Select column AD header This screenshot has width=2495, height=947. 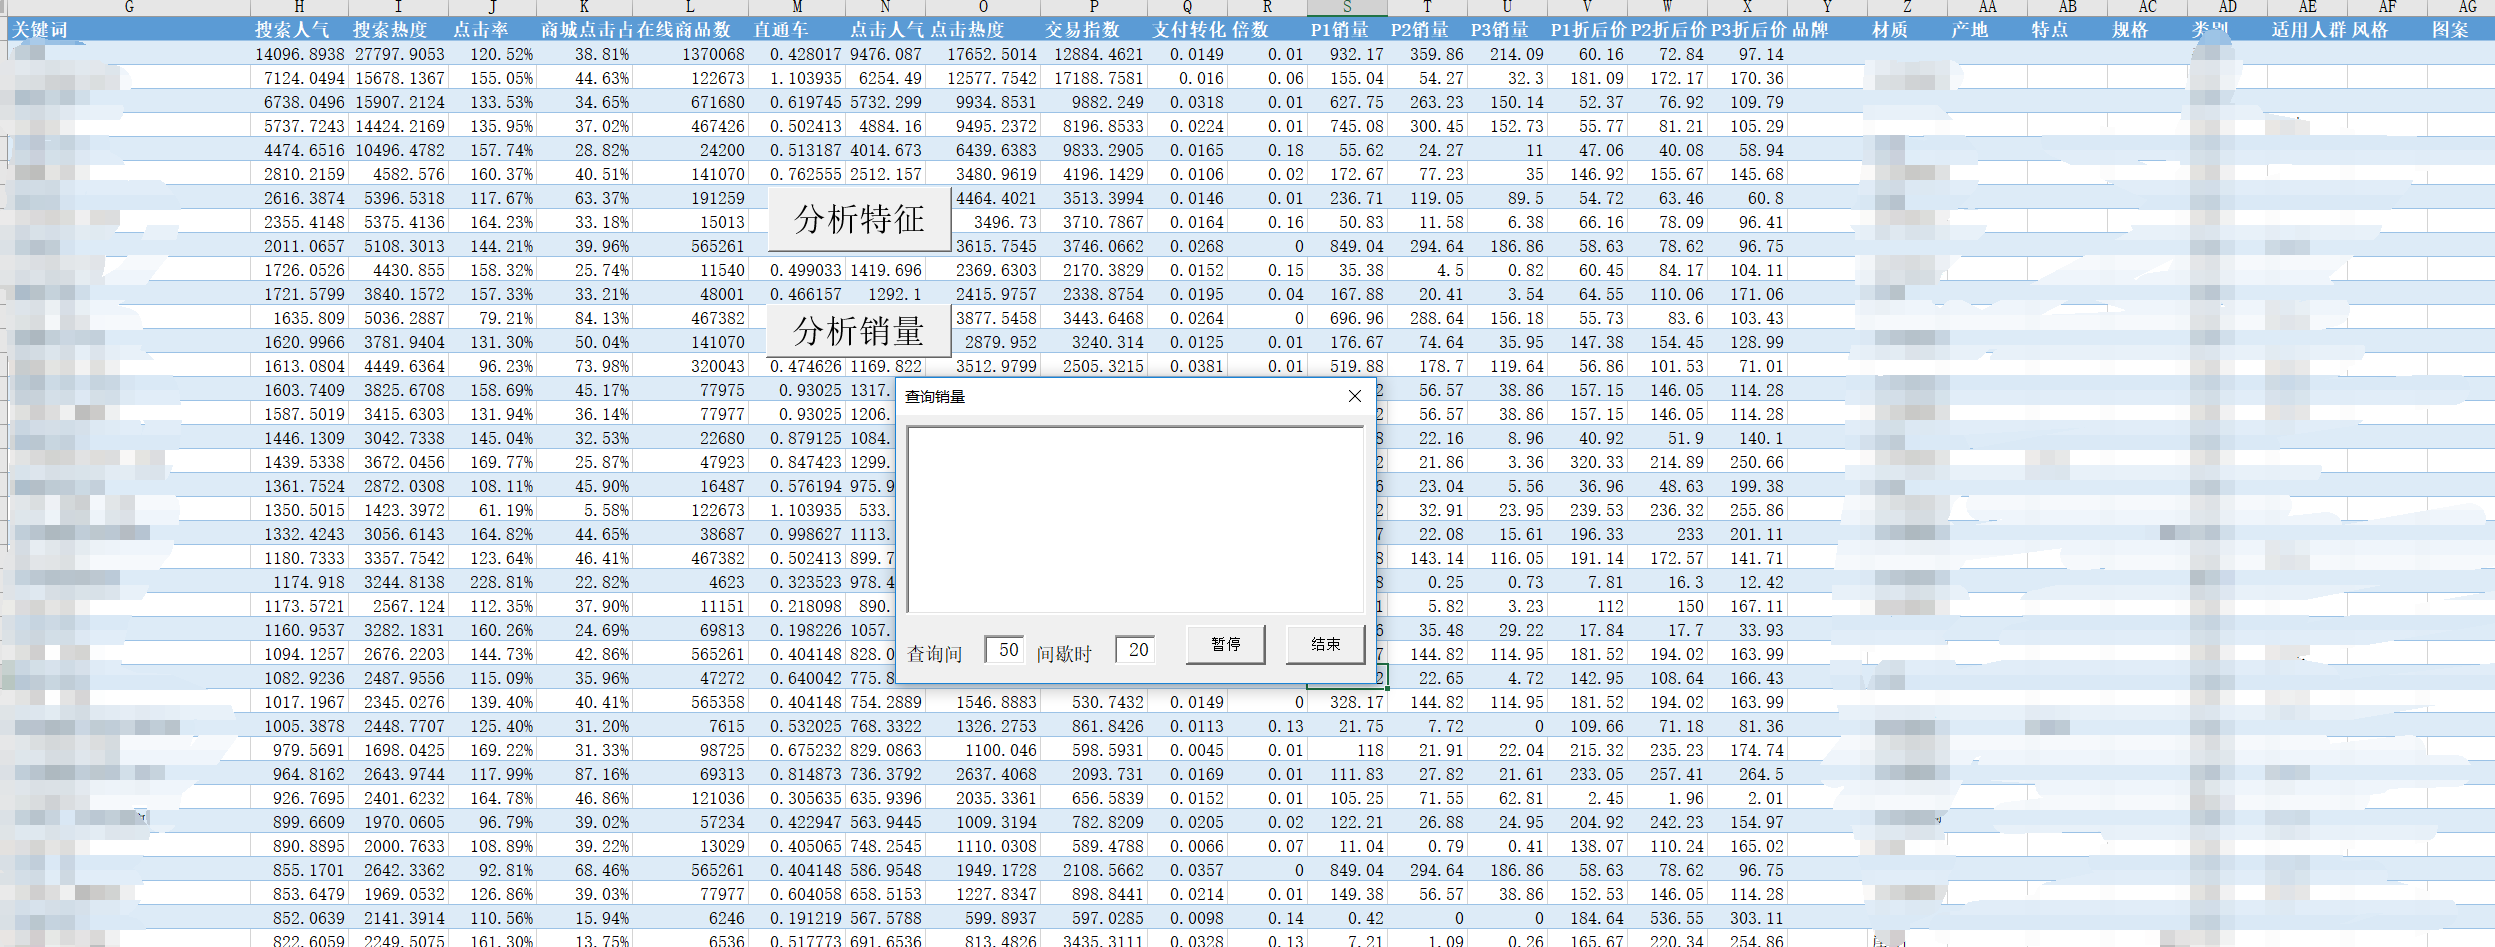click(2227, 7)
